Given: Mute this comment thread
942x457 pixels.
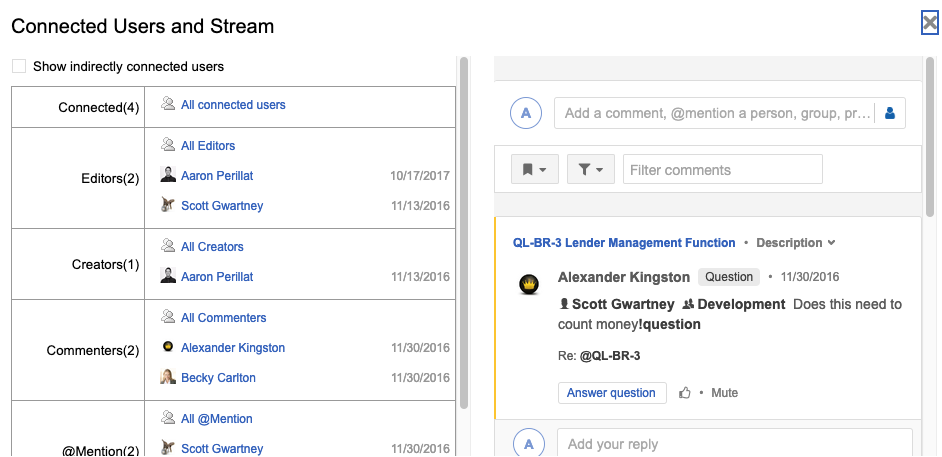Looking at the screenshot, I should [724, 393].
